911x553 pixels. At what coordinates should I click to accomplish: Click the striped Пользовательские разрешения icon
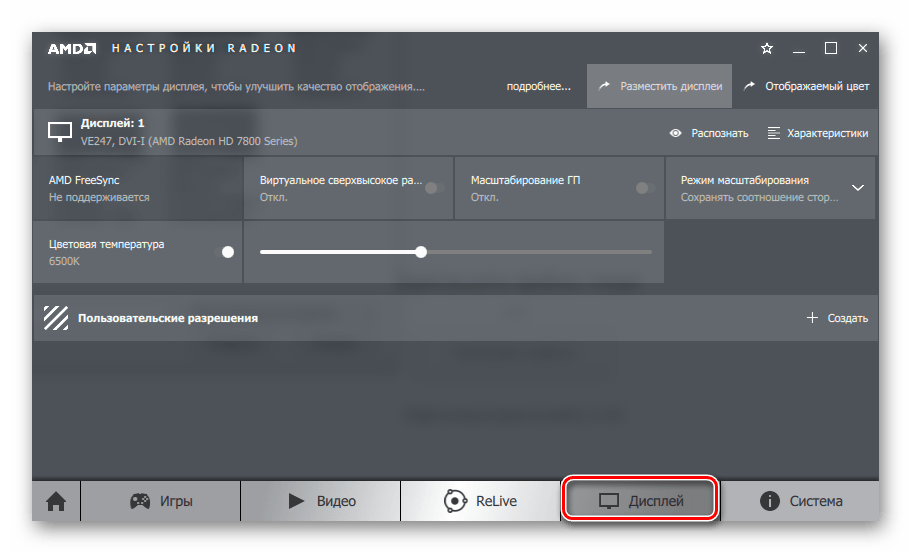[x=56, y=318]
